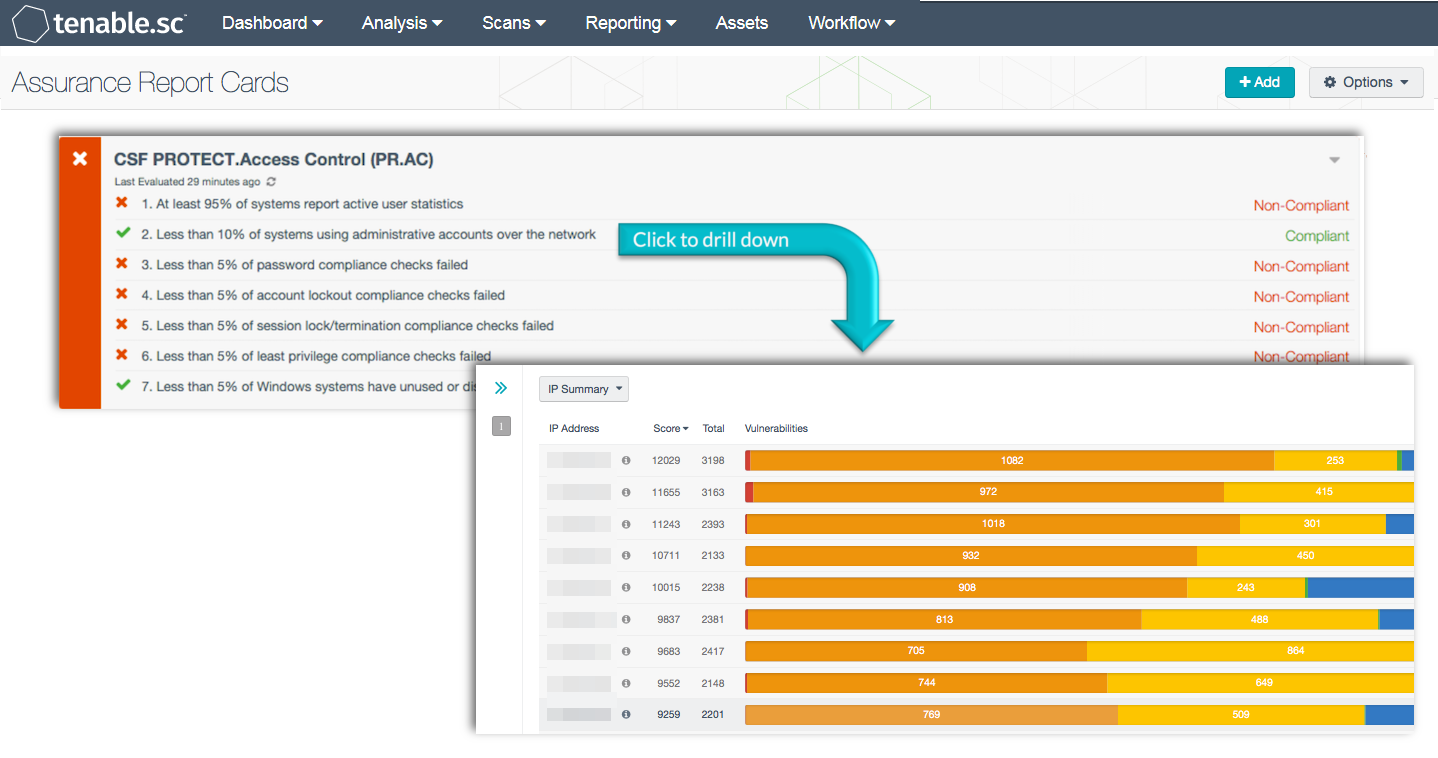
Task: Click orange bar segment showing 1082
Action: [1012, 460]
